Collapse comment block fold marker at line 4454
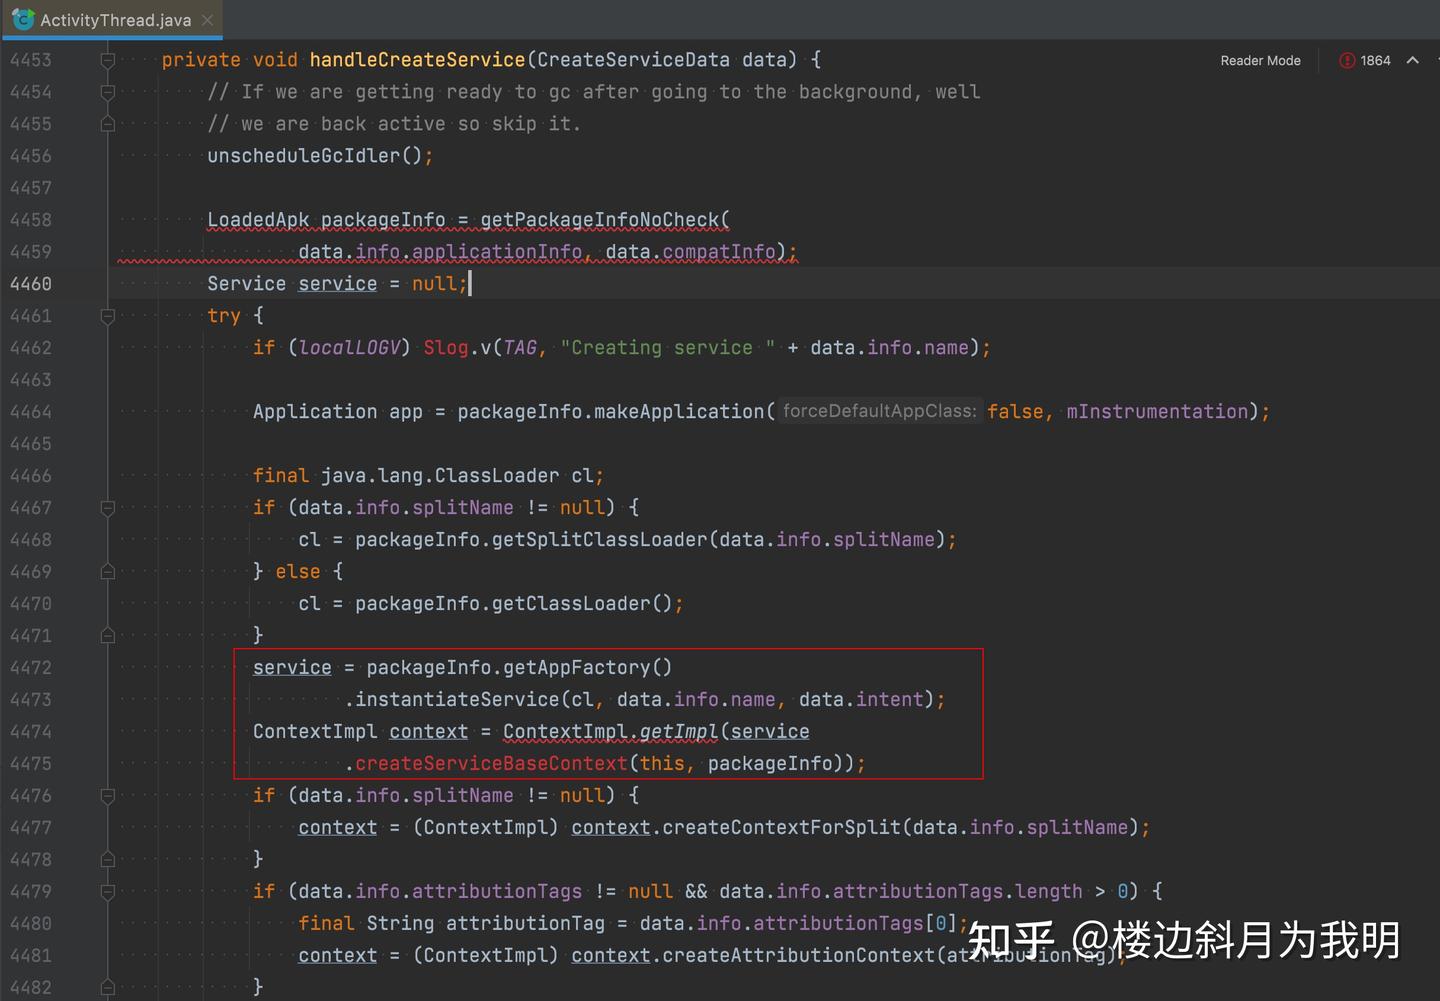The width and height of the screenshot is (1440, 1001). click(108, 92)
